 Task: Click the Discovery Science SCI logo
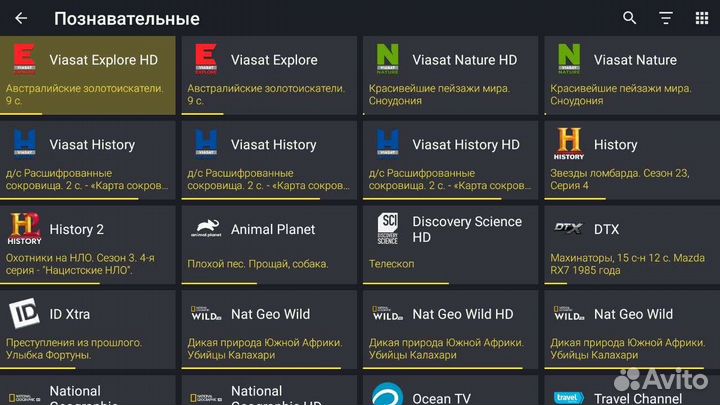(x=388, y=228)
